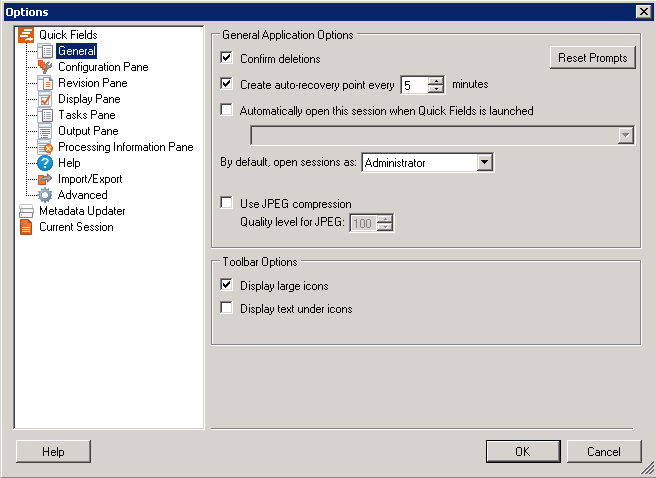Click the dialog resize grip
Screen dimensions: 656x478
click(648, 469)
